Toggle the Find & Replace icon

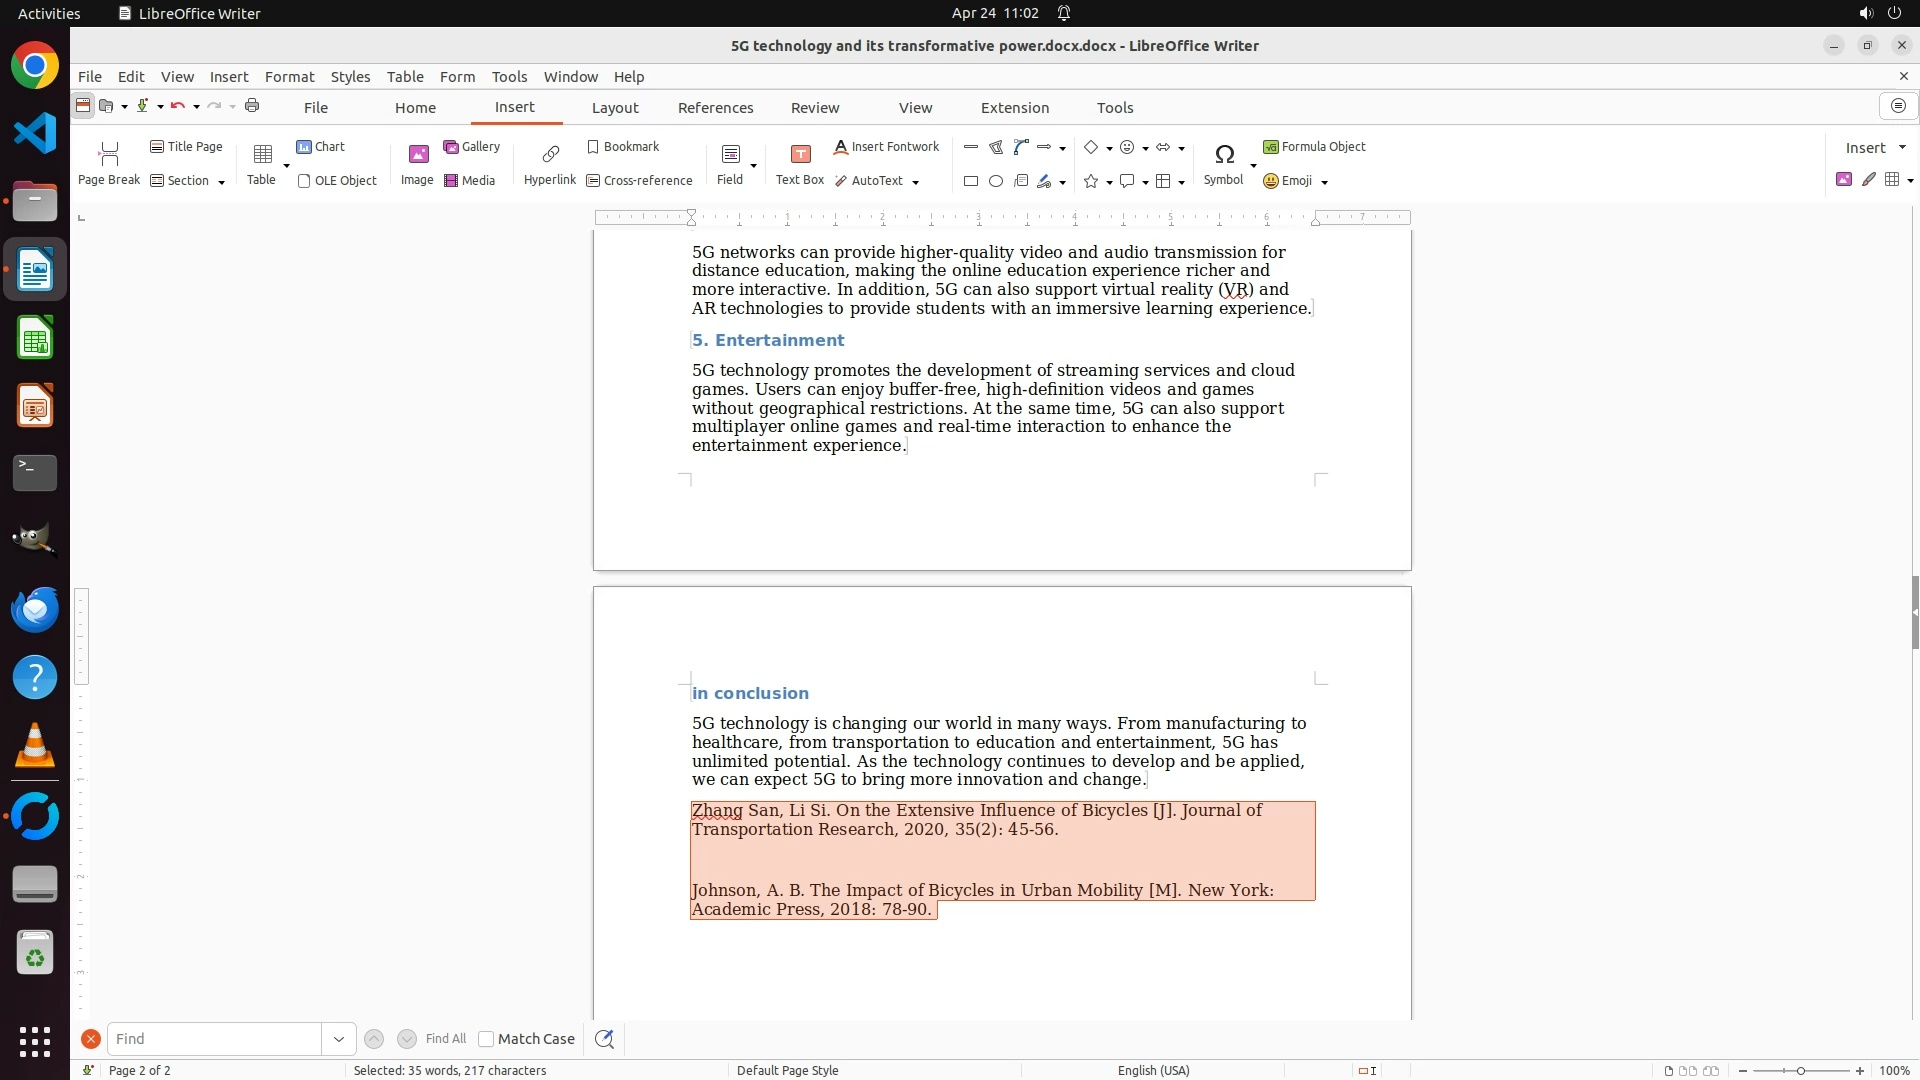pyautogui.click(x=604, y=1039)
